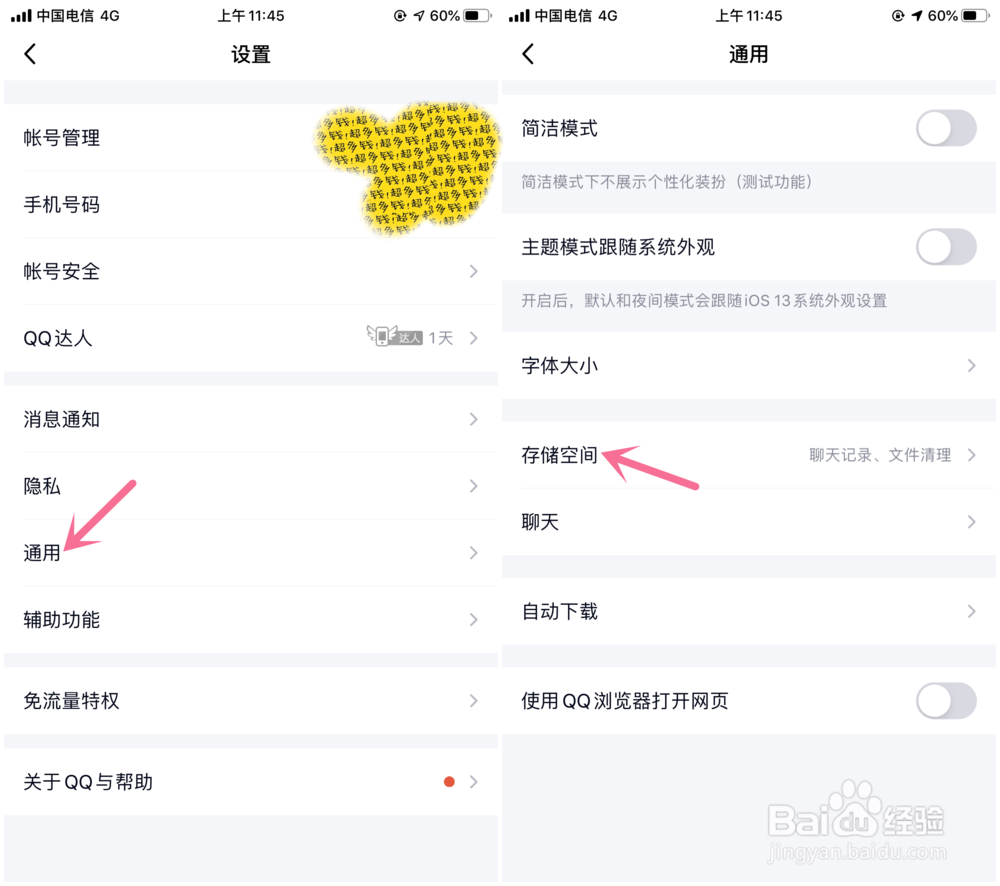This screenshot has height=886, width=1000.
Task: Expand 字体大小 via its chevron
Action: 971,365
